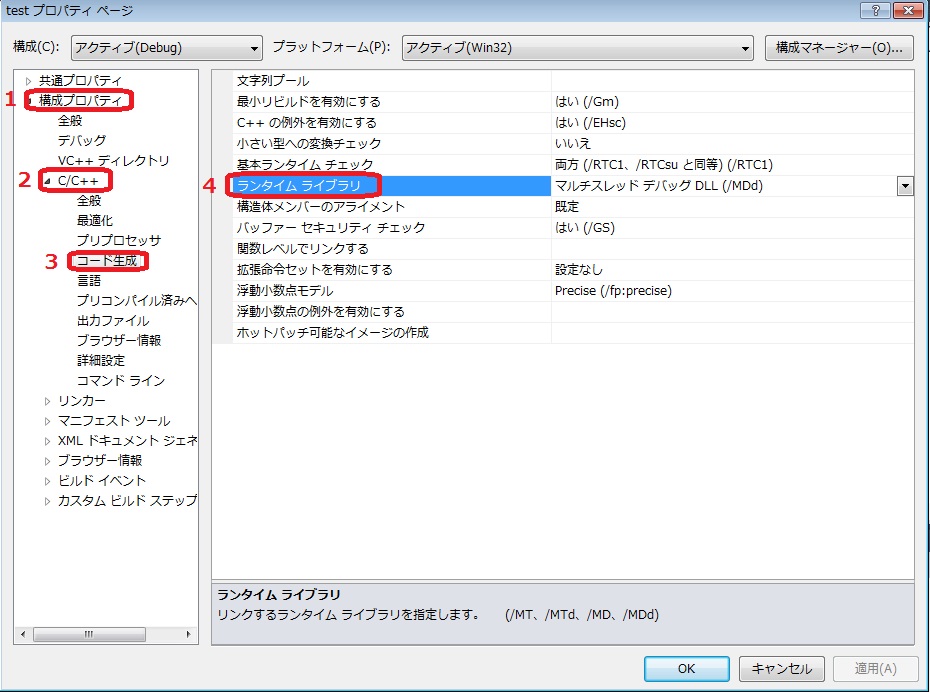Select the デバッグ tree item
Screen dimensions: 930x692
[82, 141]
